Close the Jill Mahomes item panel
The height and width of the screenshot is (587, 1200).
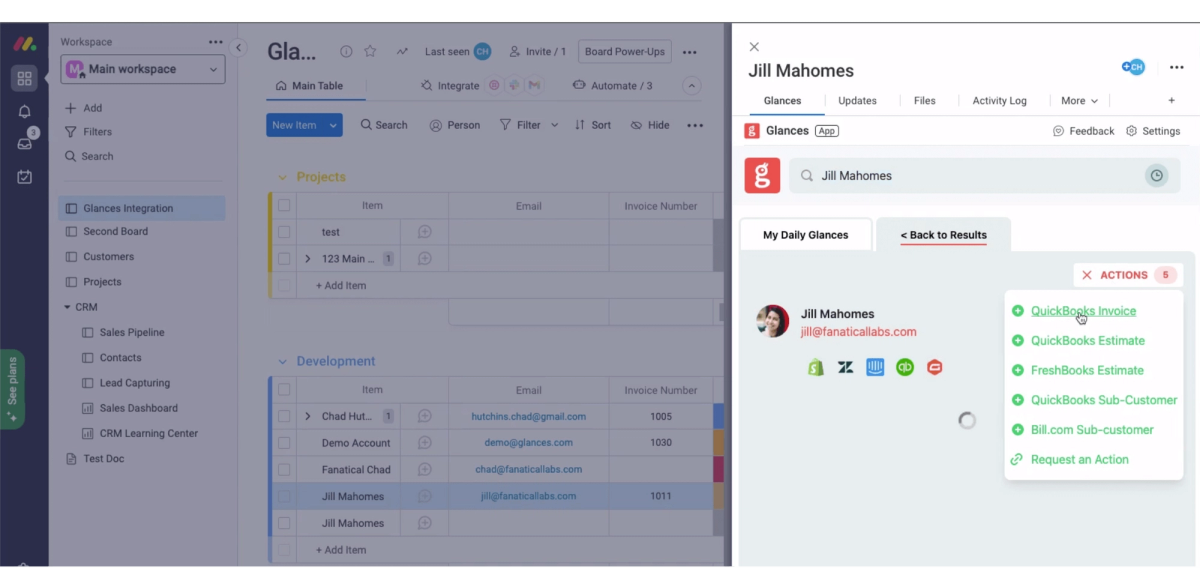(x=754, y=46)
